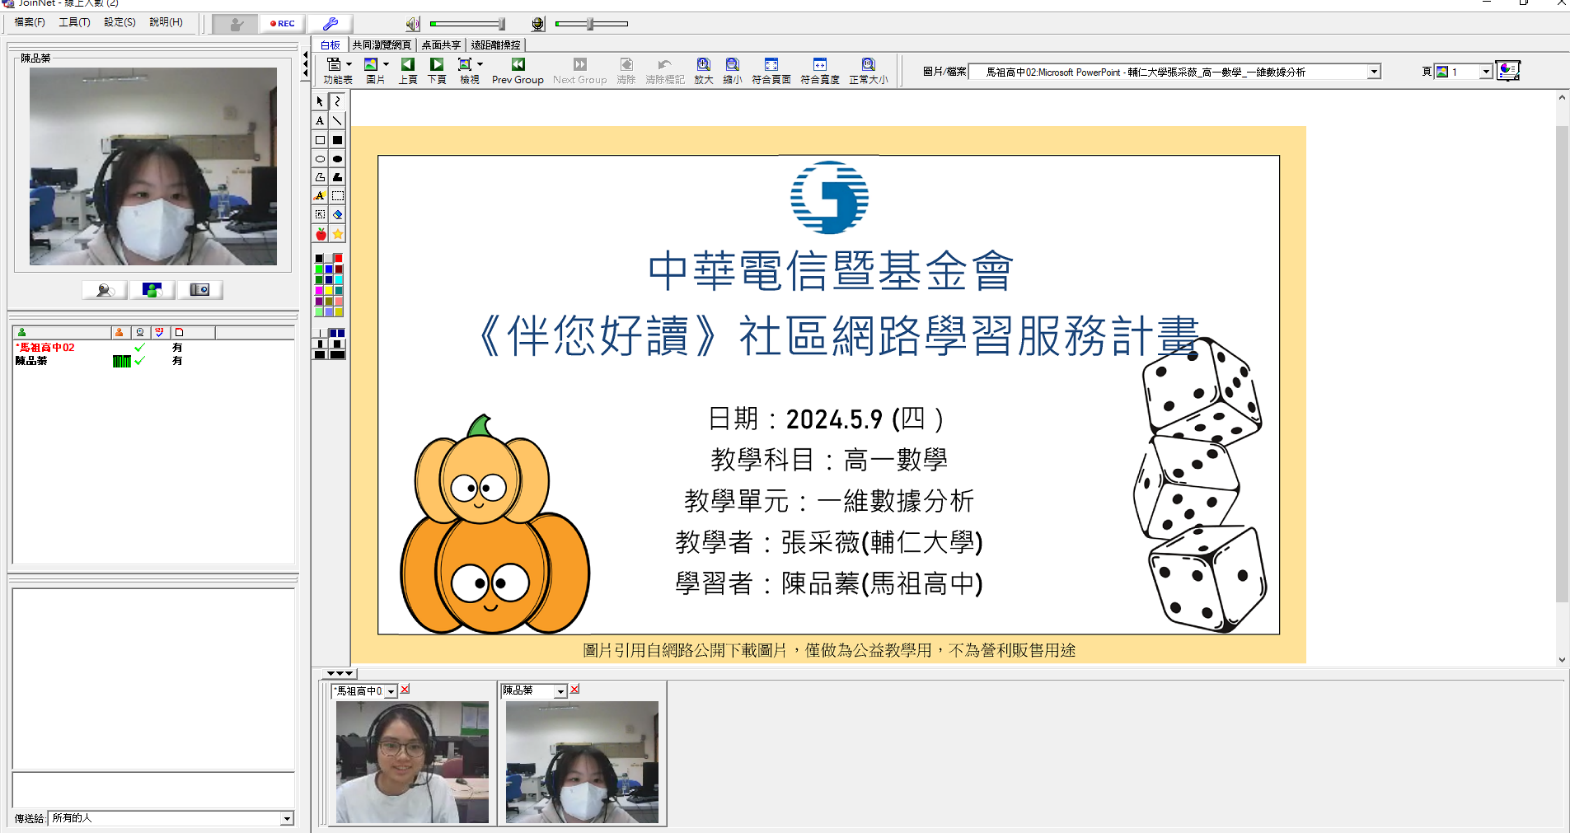Open the 檔案(F) menu

coord(30,22)
